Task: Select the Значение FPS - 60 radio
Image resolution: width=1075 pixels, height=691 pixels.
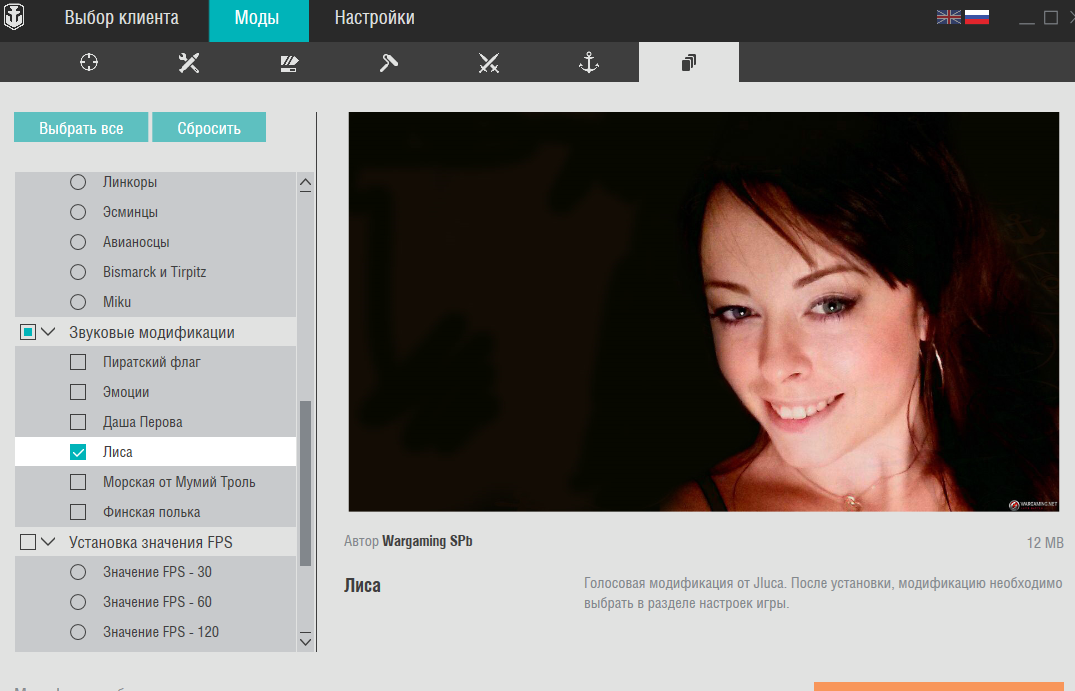Action: [78, 602]
